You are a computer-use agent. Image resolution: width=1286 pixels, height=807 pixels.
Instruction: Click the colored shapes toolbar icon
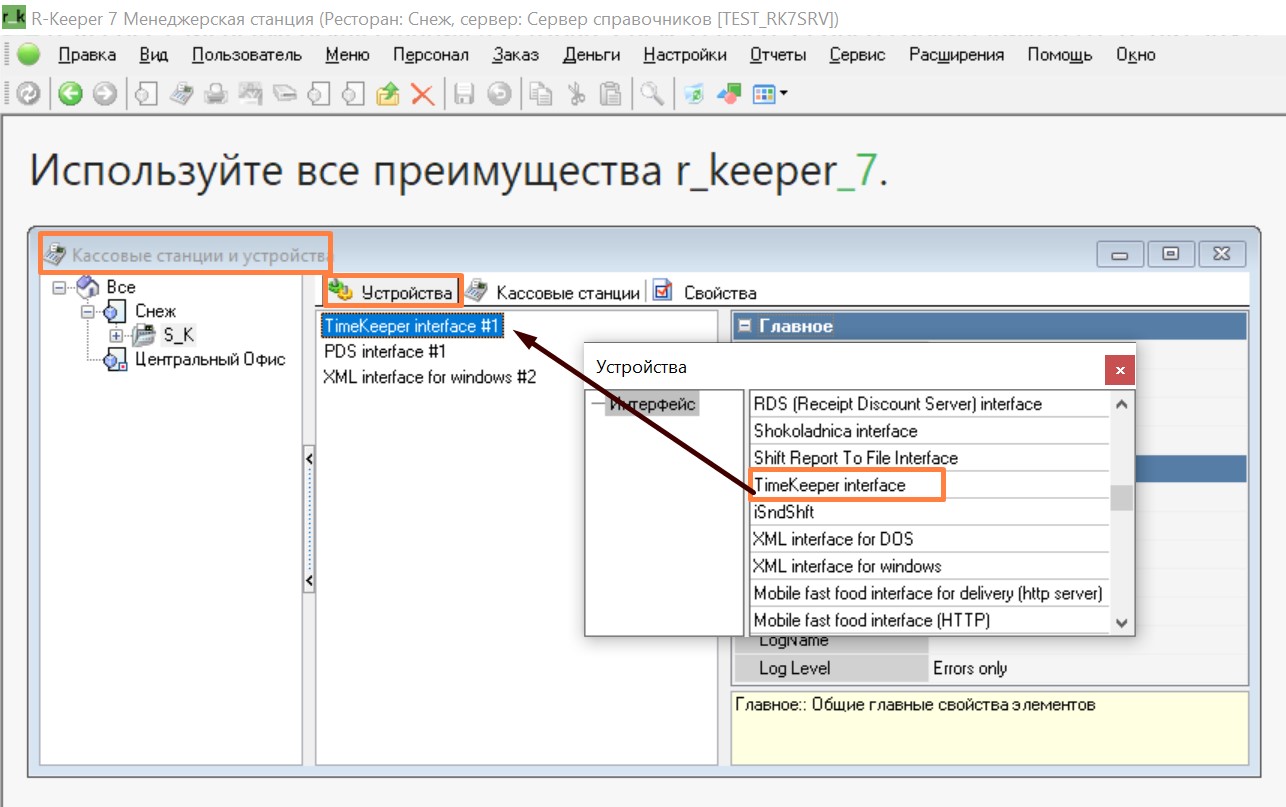click(x=730, y=94)
